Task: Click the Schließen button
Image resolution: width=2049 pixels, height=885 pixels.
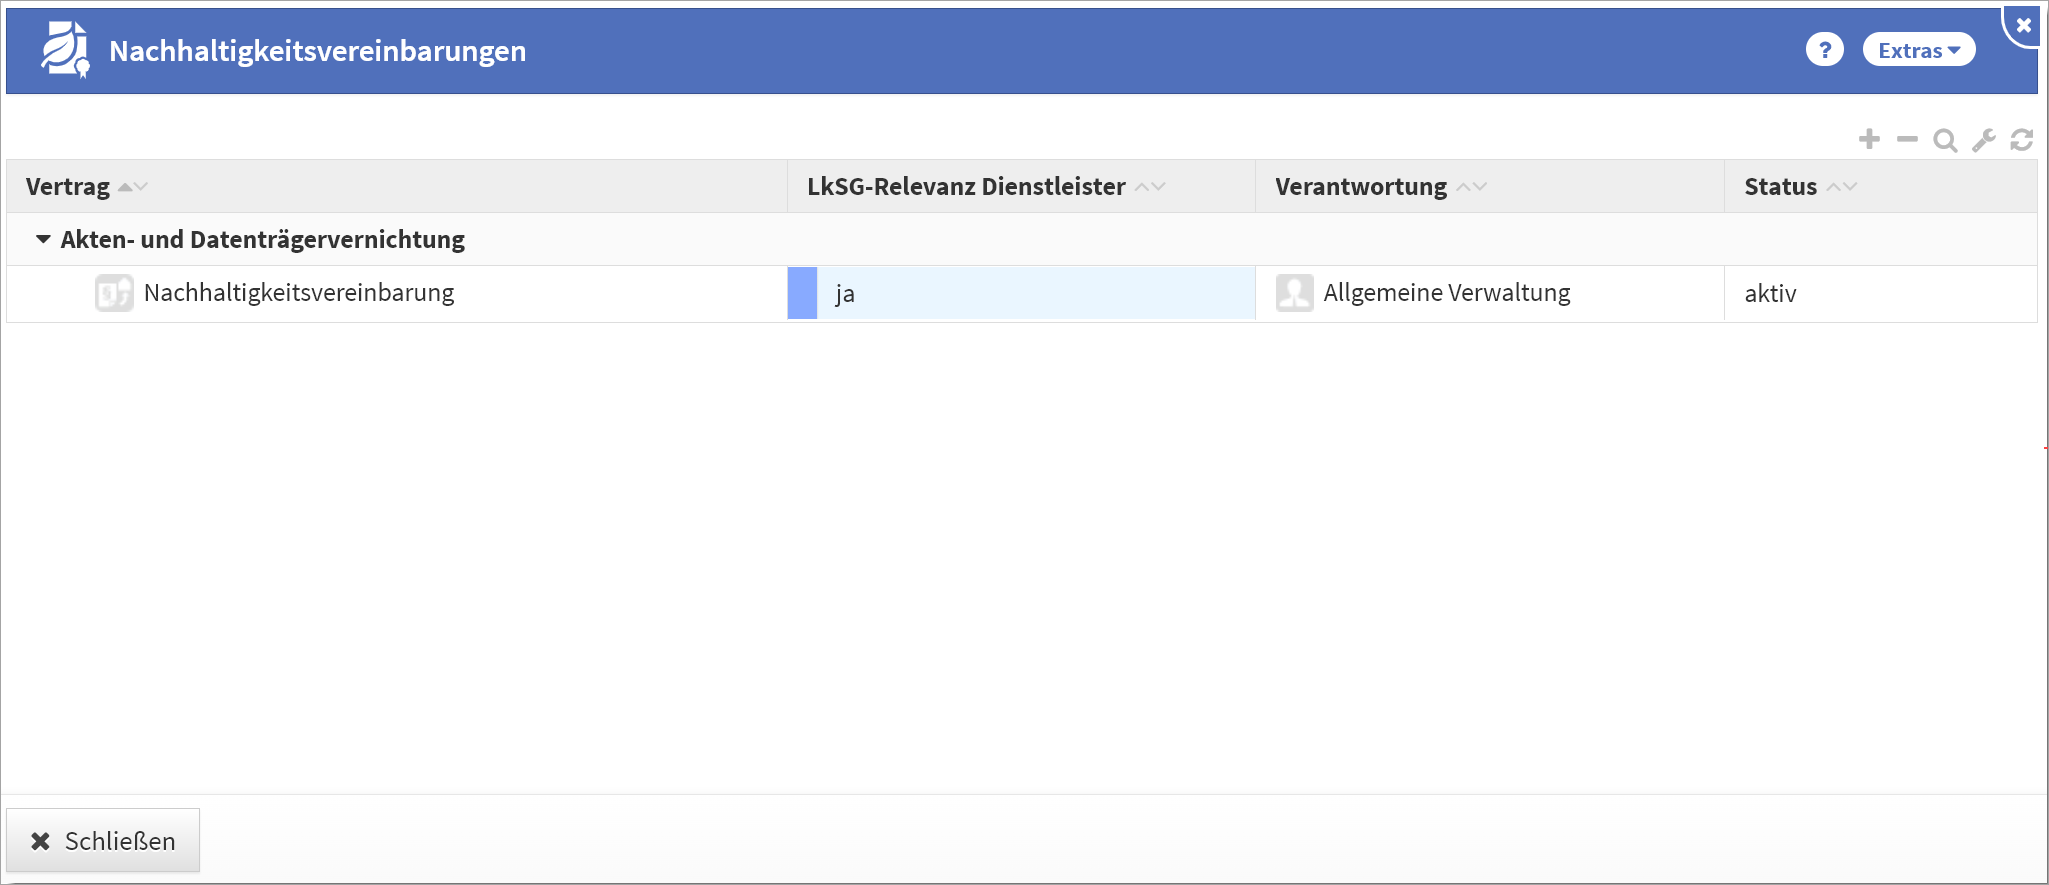Action: 103,841
